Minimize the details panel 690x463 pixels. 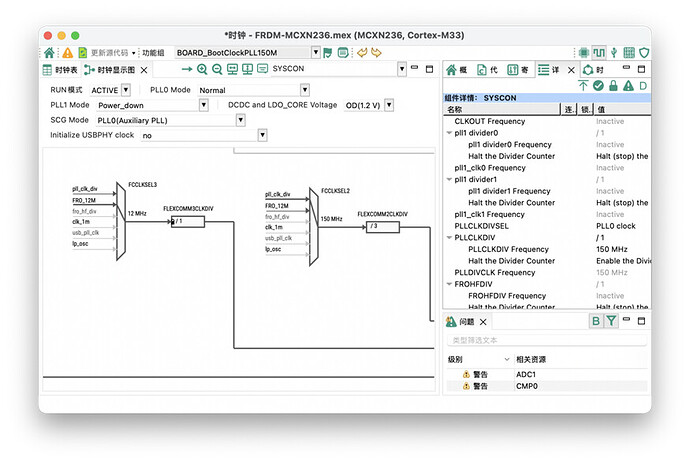[626, 68]
